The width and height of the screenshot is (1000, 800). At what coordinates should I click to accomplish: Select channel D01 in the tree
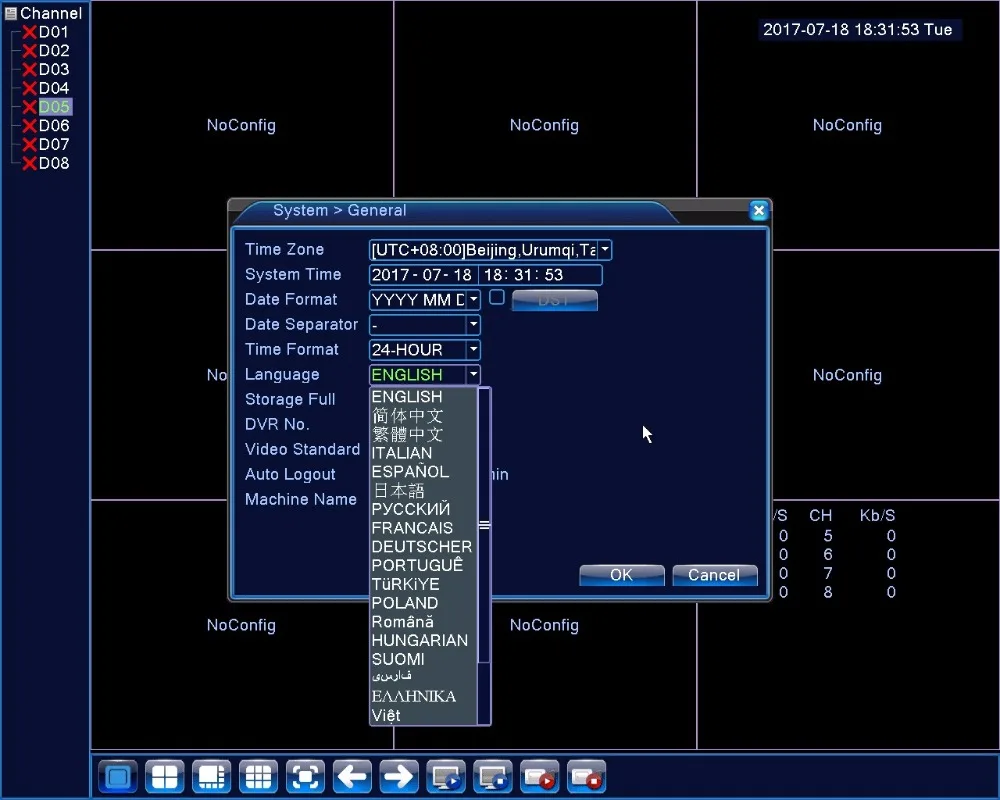[54, 32]
